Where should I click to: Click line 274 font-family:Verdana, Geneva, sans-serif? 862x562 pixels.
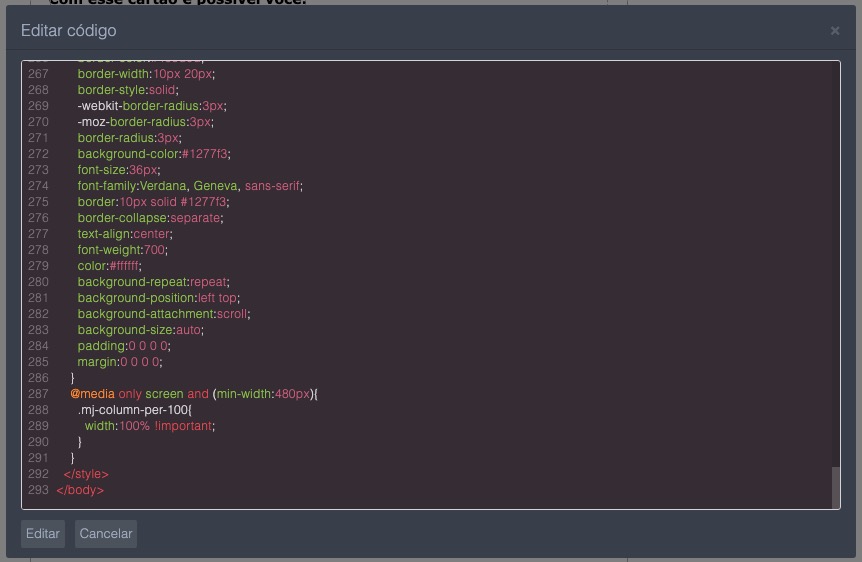pyautogui.click(x=190, y=186)
